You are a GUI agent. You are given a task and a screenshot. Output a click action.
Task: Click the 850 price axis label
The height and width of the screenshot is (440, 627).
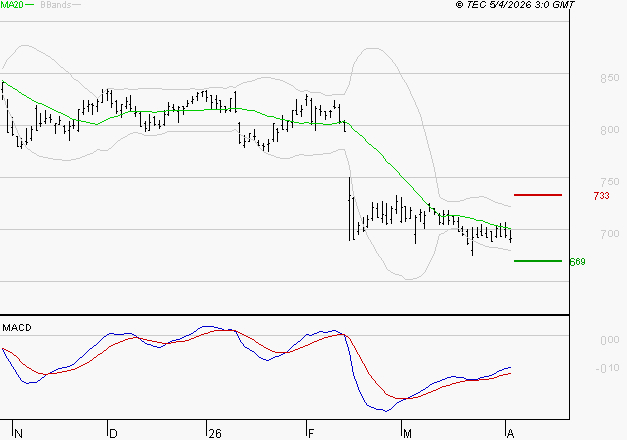pyautogui.click(x=609, y=78)
